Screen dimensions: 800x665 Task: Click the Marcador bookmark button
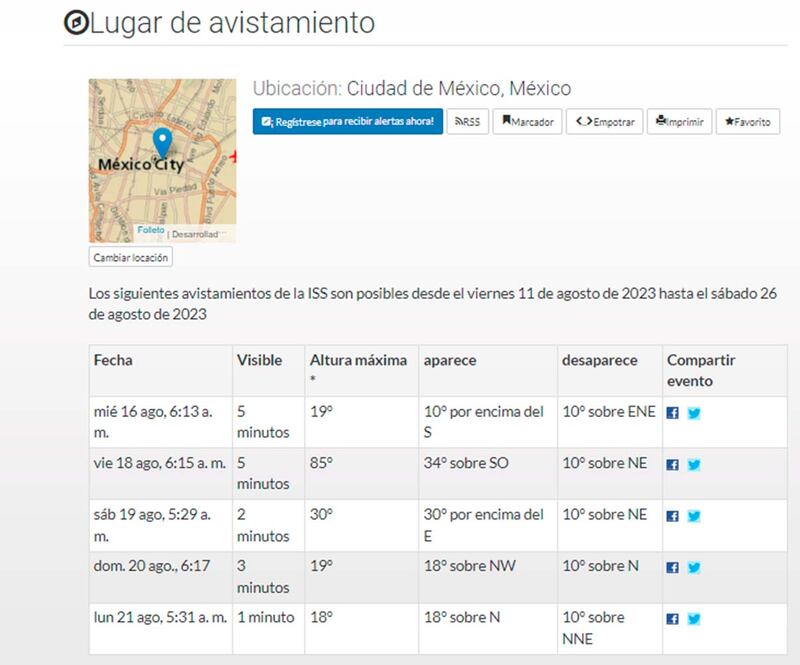click(x=527, y=121)
